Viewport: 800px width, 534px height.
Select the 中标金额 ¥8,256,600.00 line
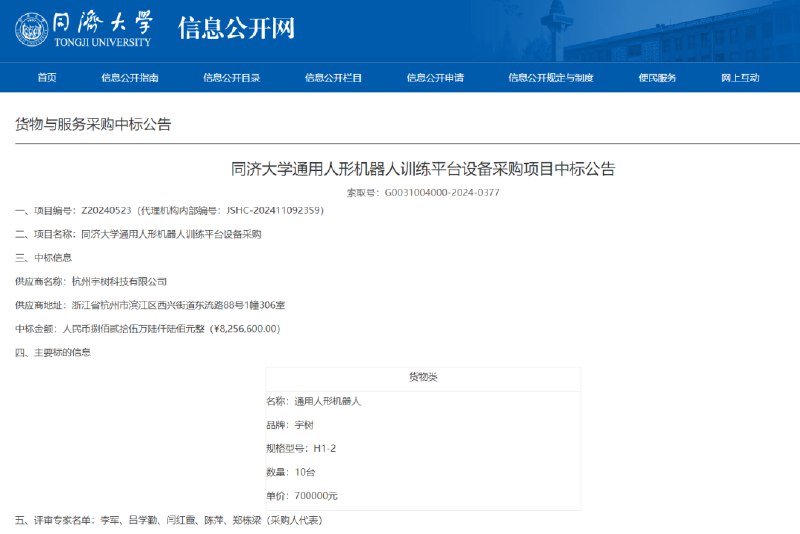148,328
